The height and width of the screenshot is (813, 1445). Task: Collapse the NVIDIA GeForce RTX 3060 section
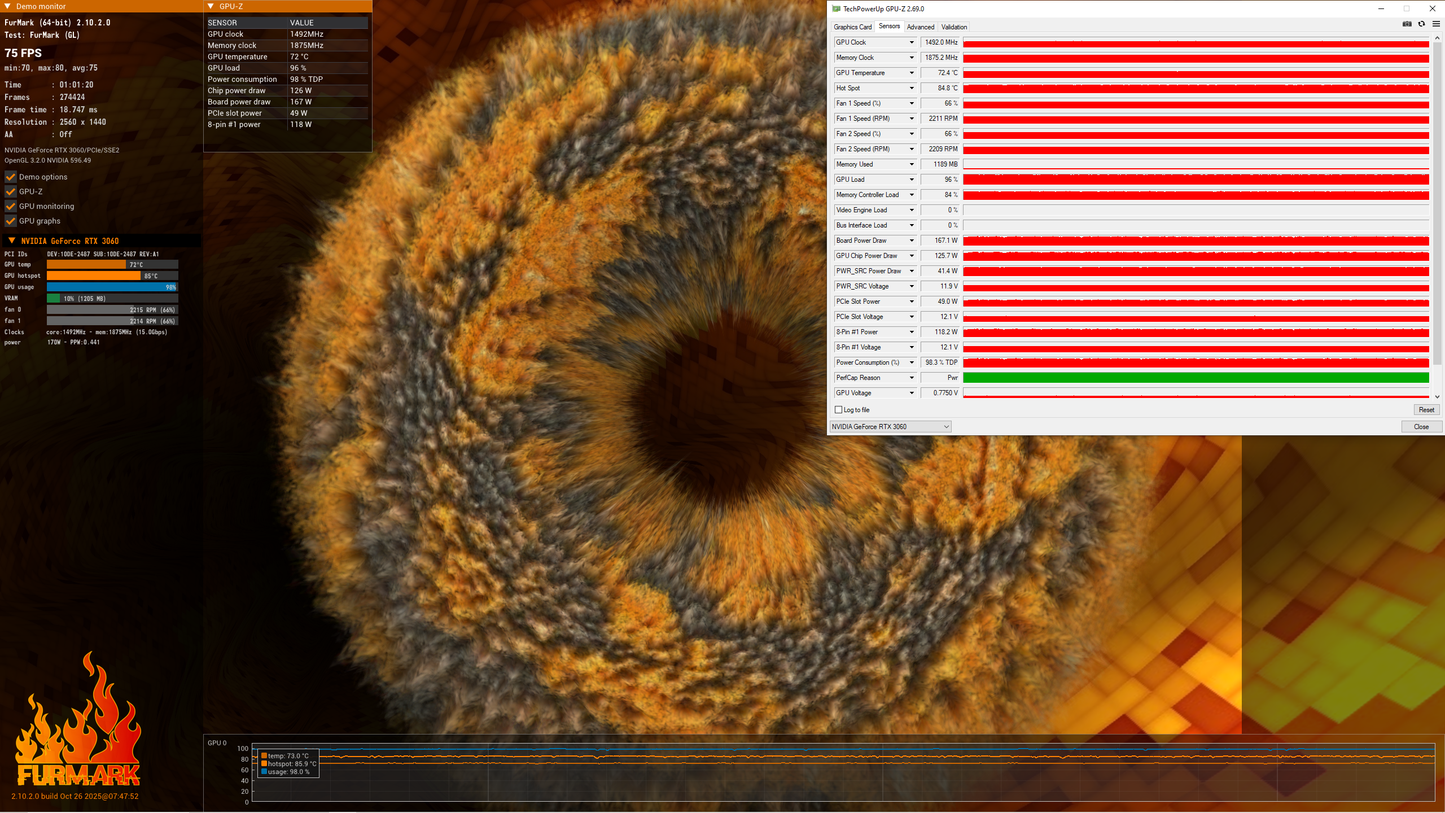click(12, 241)
